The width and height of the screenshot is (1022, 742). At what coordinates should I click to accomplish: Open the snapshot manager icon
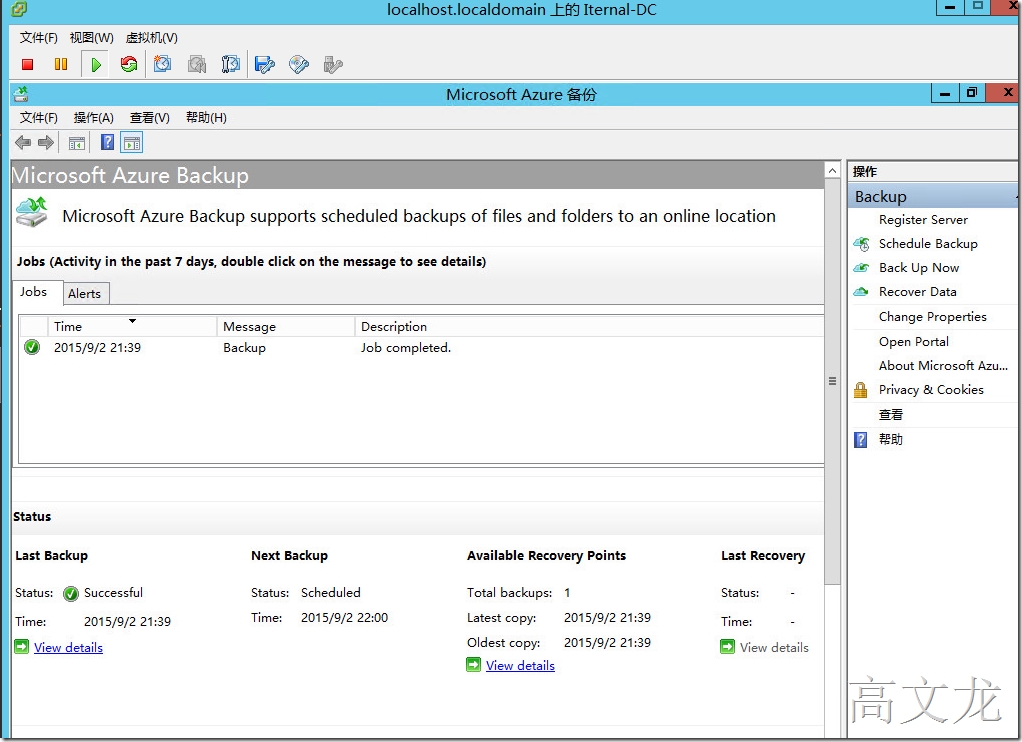coord(230,64)
